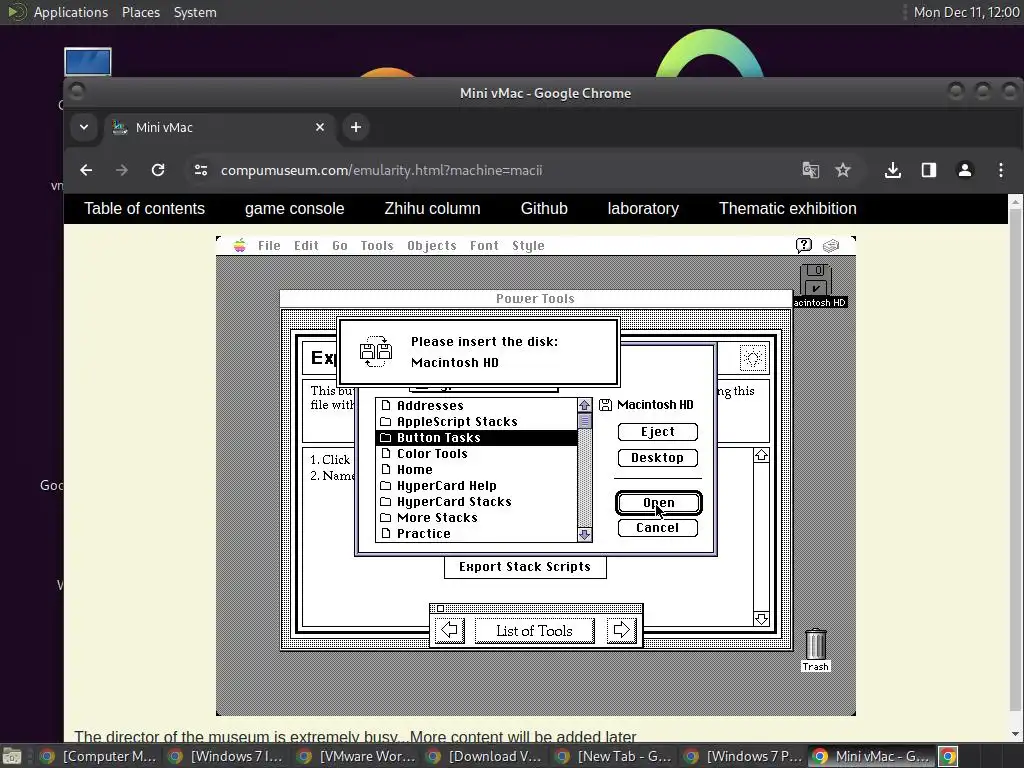The height and width of the screenshot is (768, 1024).
Task: Select the Macintosh HD desktop disk icon
Action: (x=816, y=280)
